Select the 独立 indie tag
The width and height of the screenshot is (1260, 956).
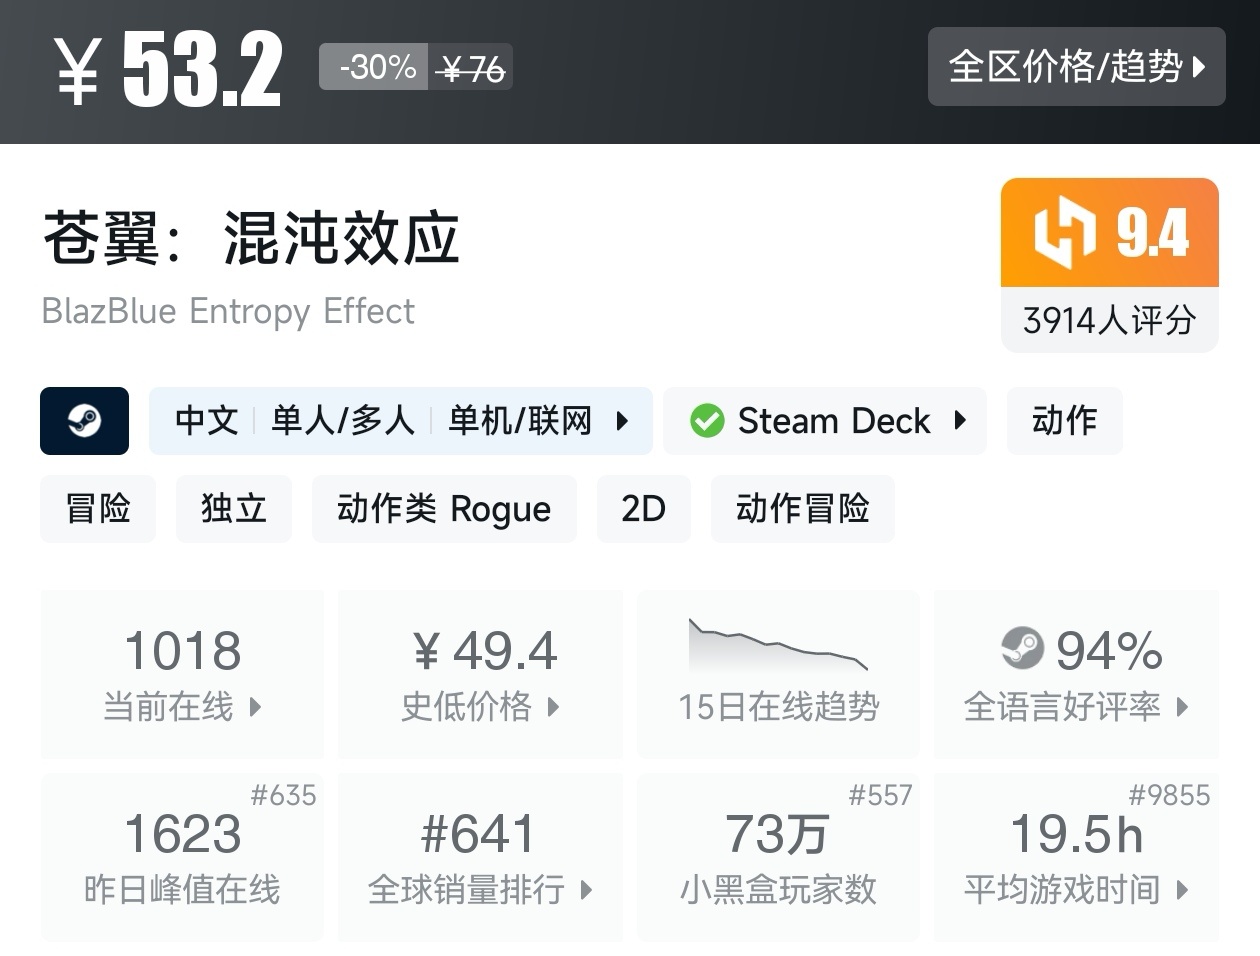(x=234, y=509)
